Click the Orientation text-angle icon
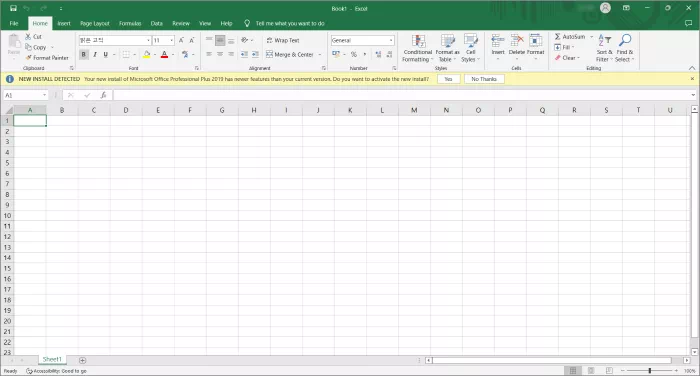 (x=244, y=40)
